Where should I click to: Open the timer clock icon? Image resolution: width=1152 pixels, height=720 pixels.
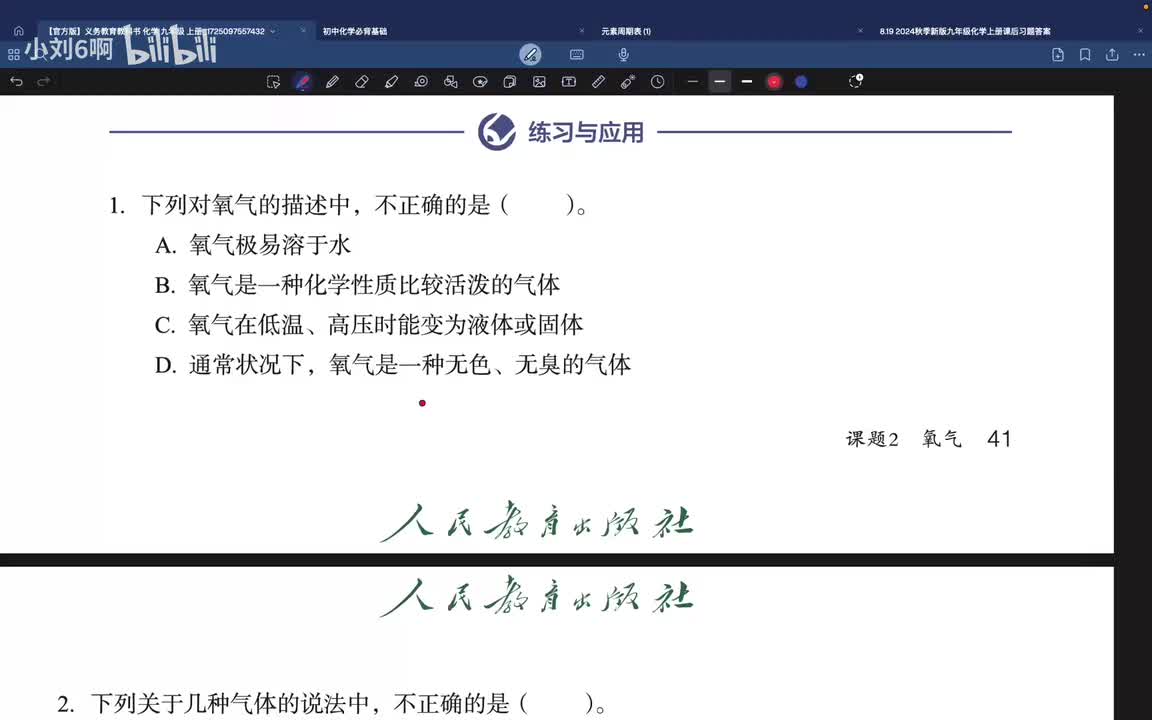pyautogui.click(x=658, y=82)
